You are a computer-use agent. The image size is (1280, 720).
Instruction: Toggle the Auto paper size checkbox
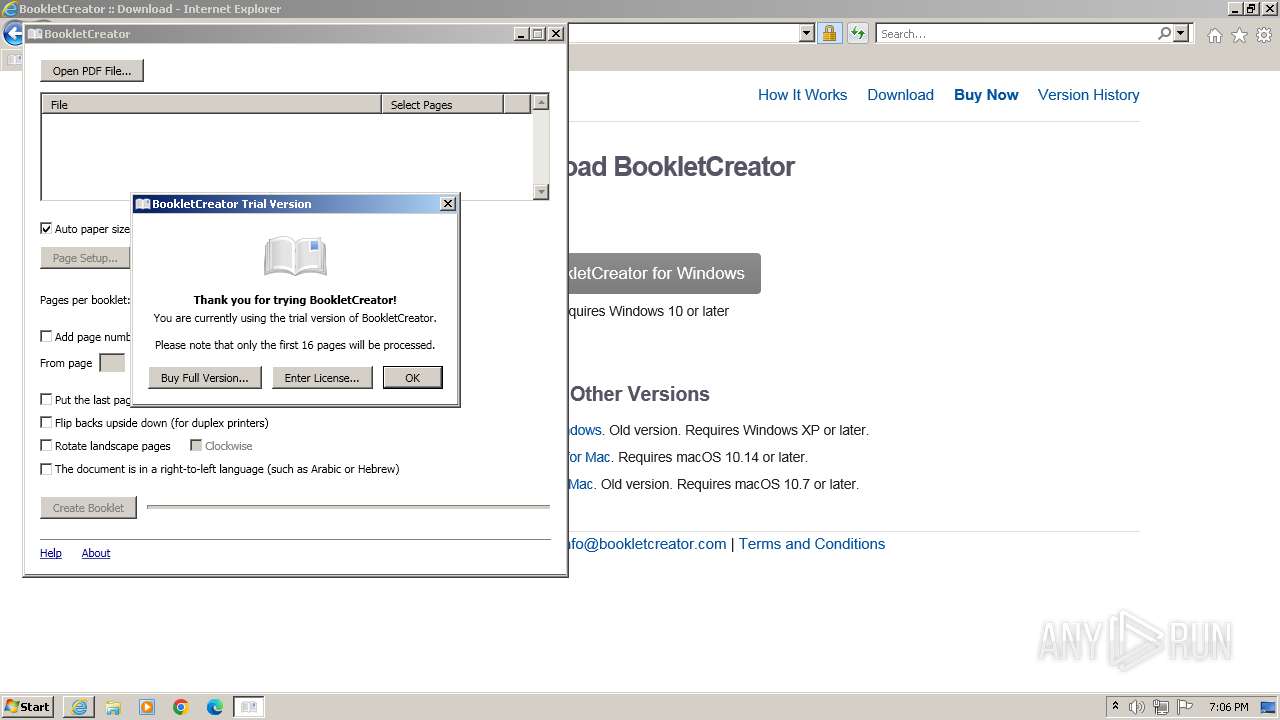[x=46, y=228]
